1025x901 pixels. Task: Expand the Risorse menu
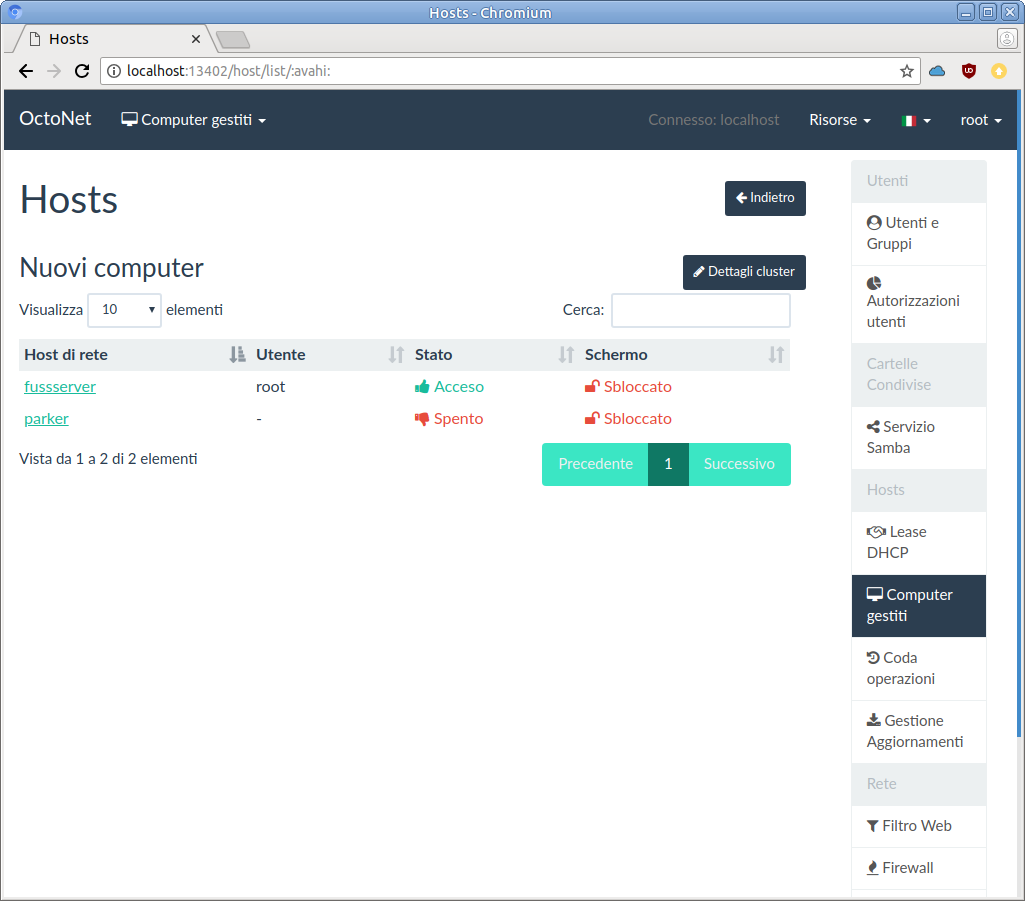click(x=840, y=120)
